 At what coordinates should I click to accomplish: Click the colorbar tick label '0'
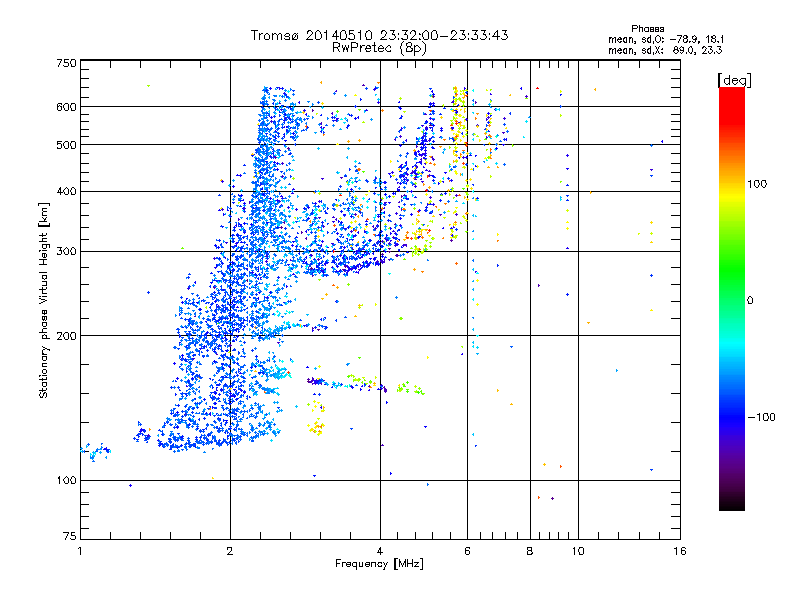pyautogui.click(x=750, y=300)
